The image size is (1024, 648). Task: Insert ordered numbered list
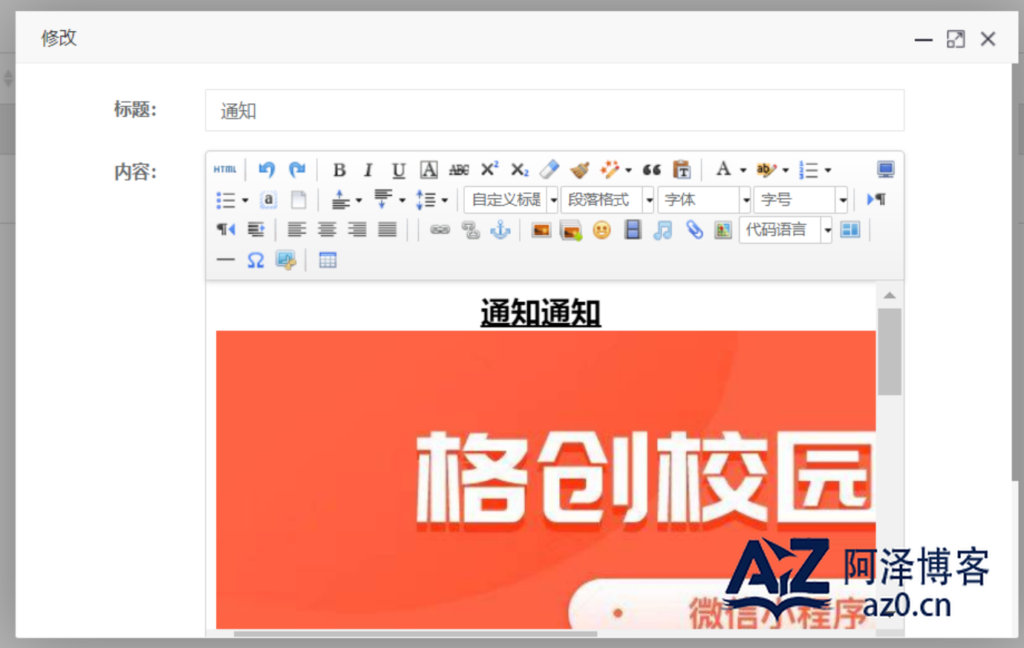point(808,170)
